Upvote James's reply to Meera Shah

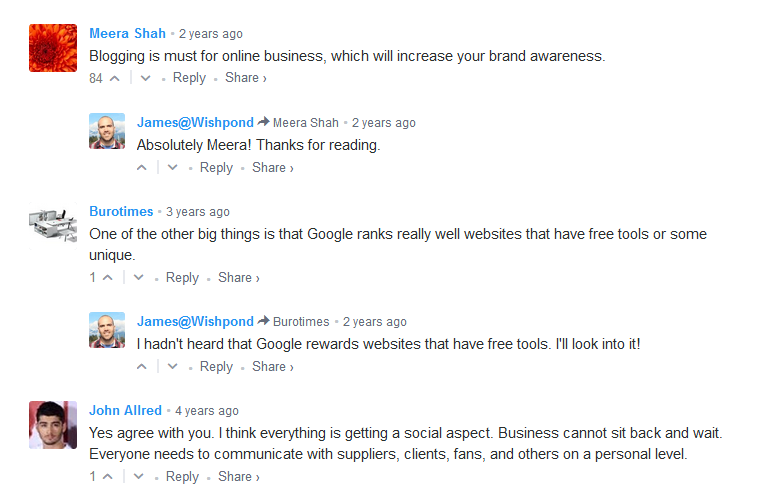(x=142, y=168)
